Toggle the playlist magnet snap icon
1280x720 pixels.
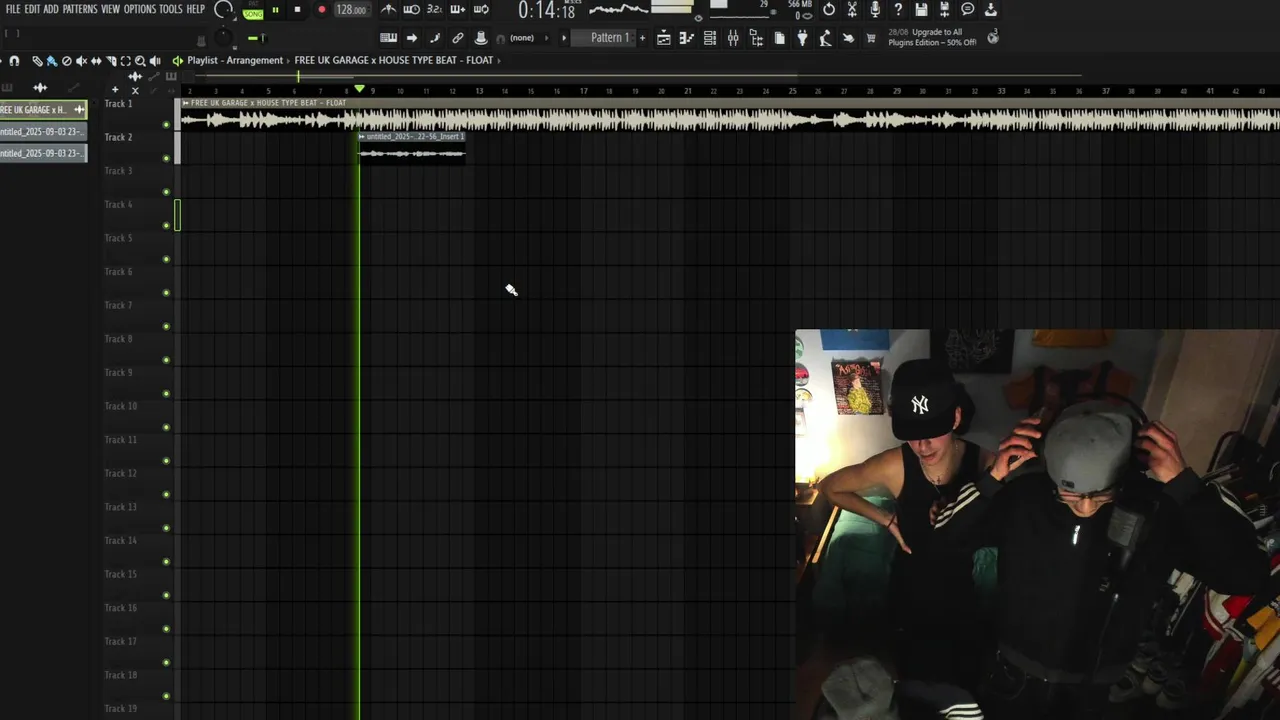tap(14, 61)
